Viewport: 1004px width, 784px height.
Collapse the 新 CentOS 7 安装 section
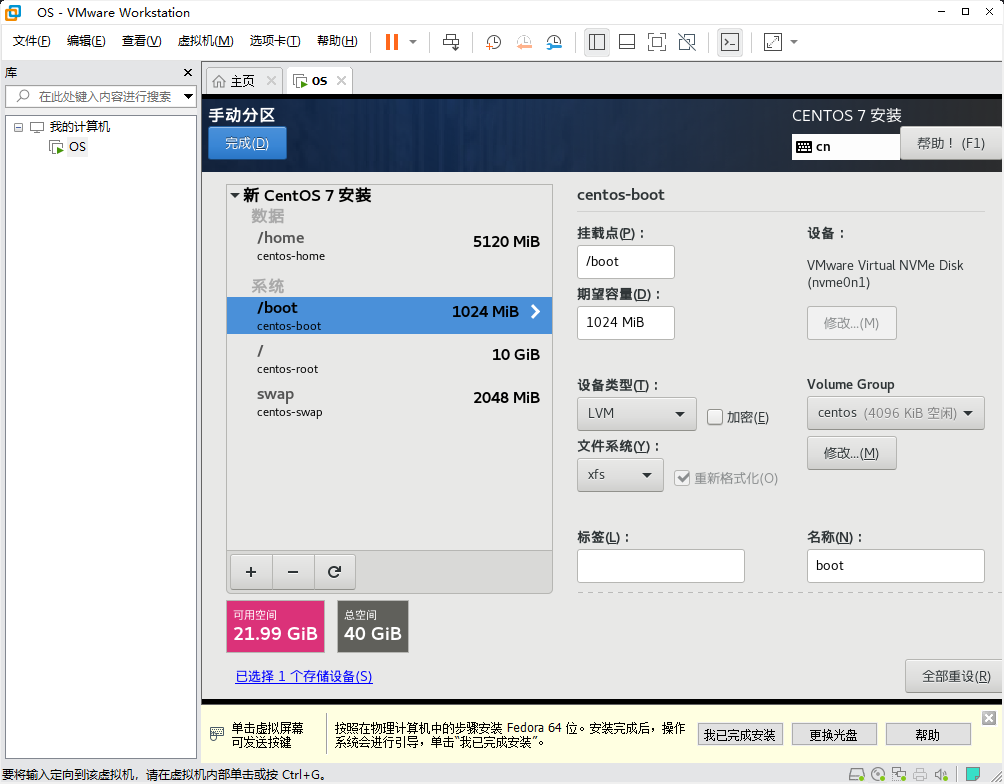pyautogui.click(x=235, y=195)
